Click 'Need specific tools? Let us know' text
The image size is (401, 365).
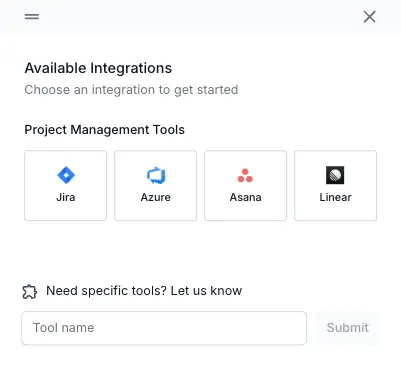click(x=144, y=291)
